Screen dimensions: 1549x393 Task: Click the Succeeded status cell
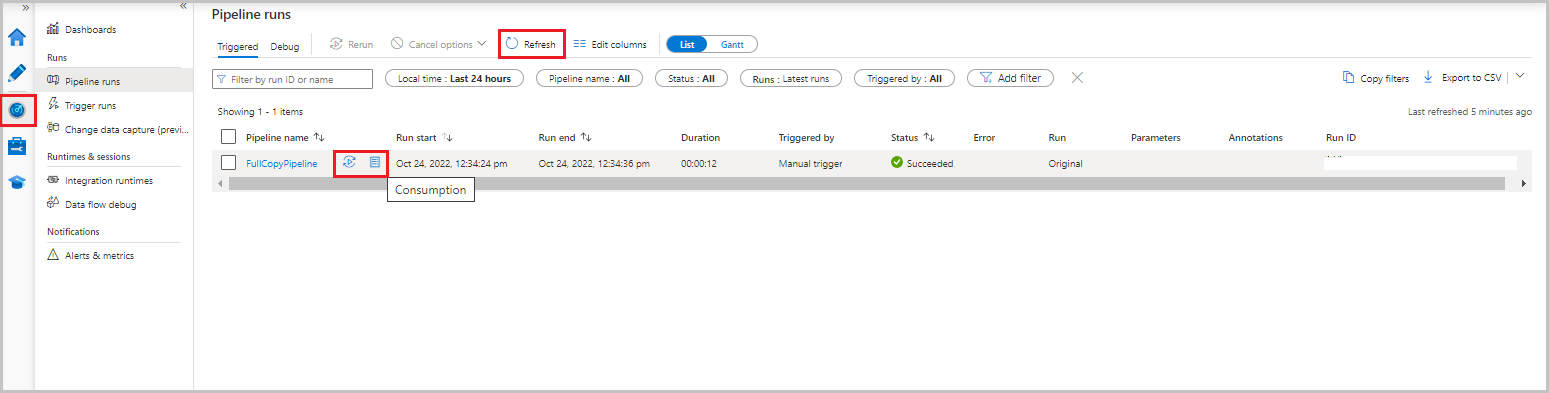922,163
